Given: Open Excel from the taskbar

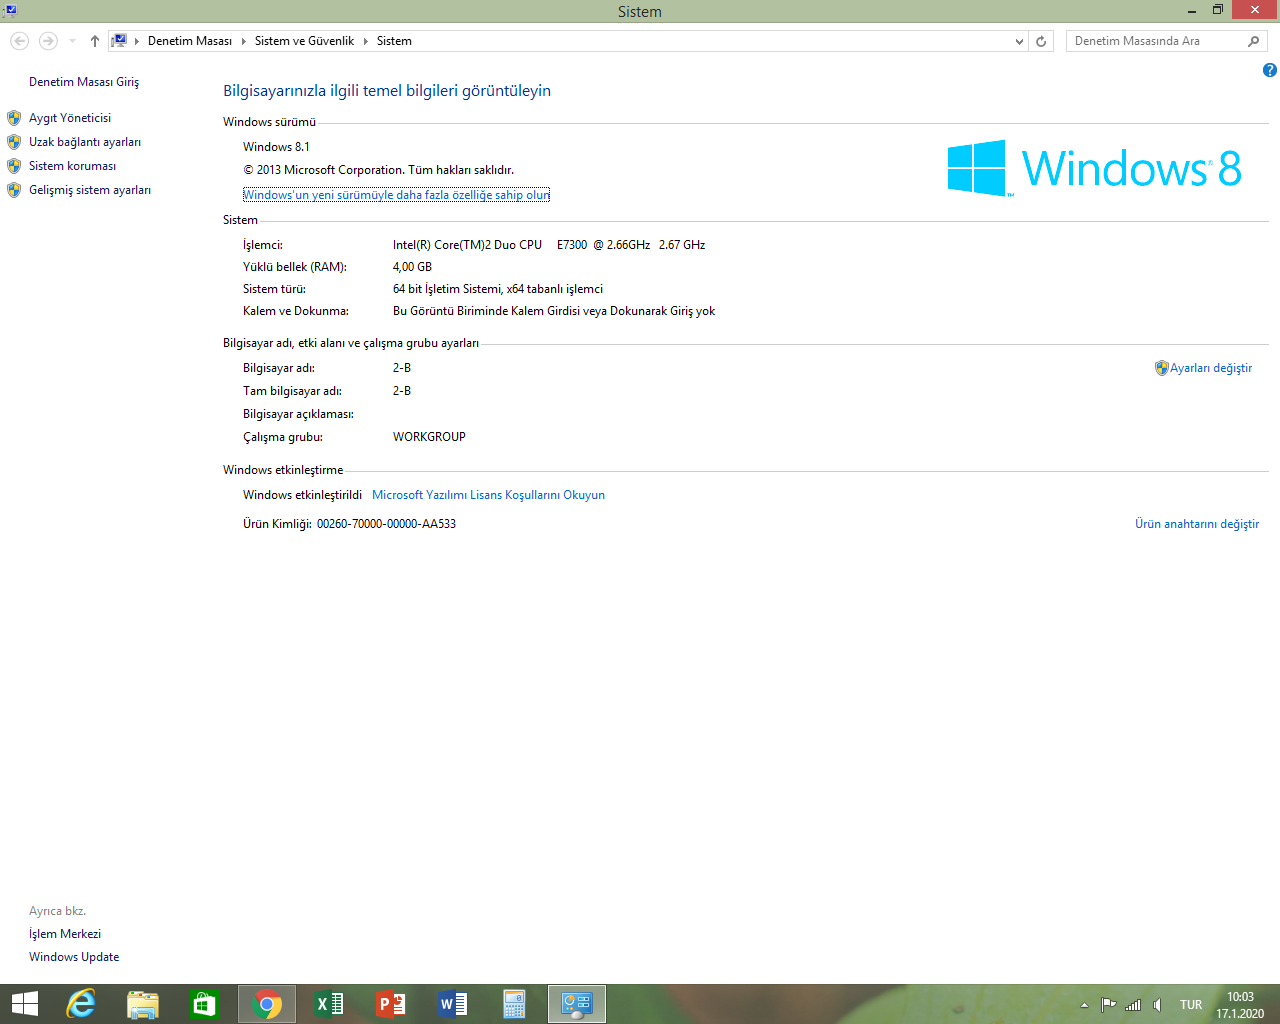Looking at the screenshot, I should pos(329,1004).
